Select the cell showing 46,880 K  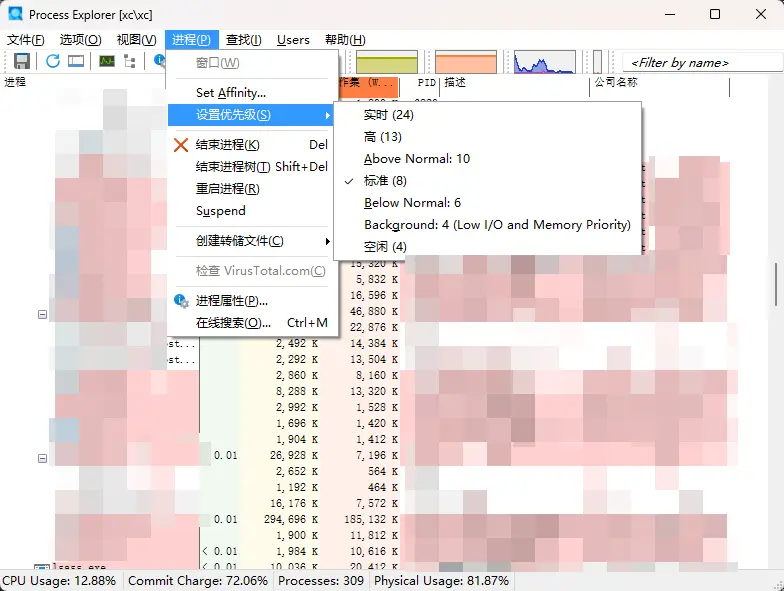[374, 312]
